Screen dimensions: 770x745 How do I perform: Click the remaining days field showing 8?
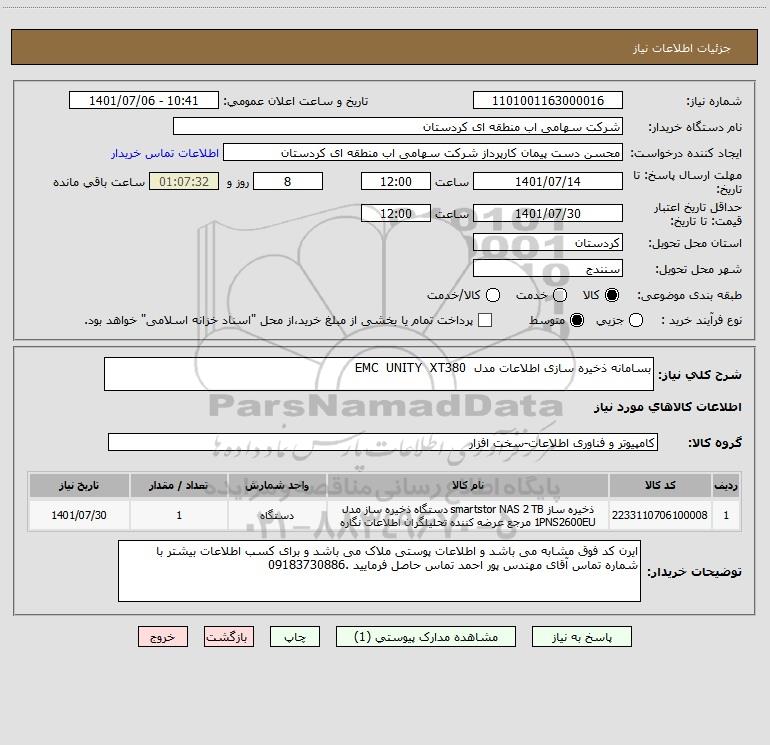(288, 182)
